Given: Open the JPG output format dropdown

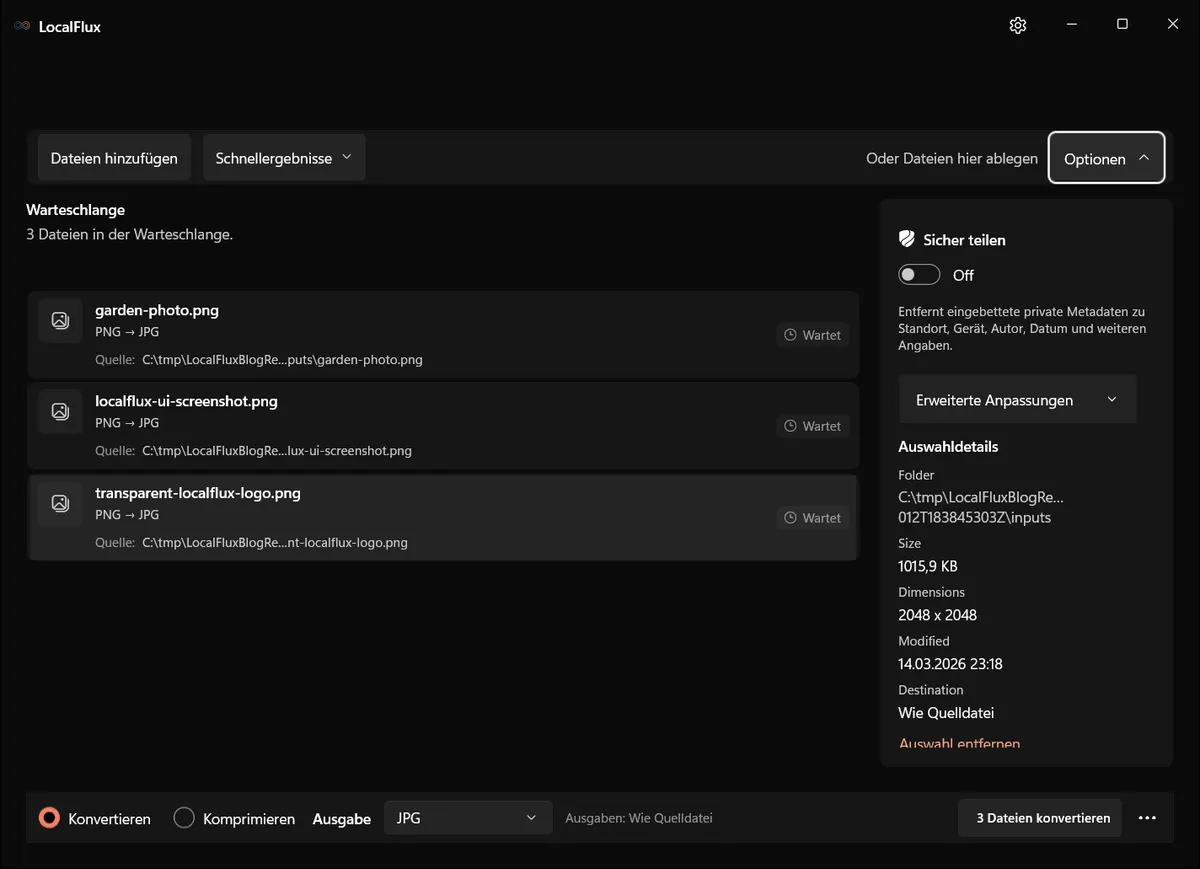Looking at the screenshot, I should pos(468,818).
